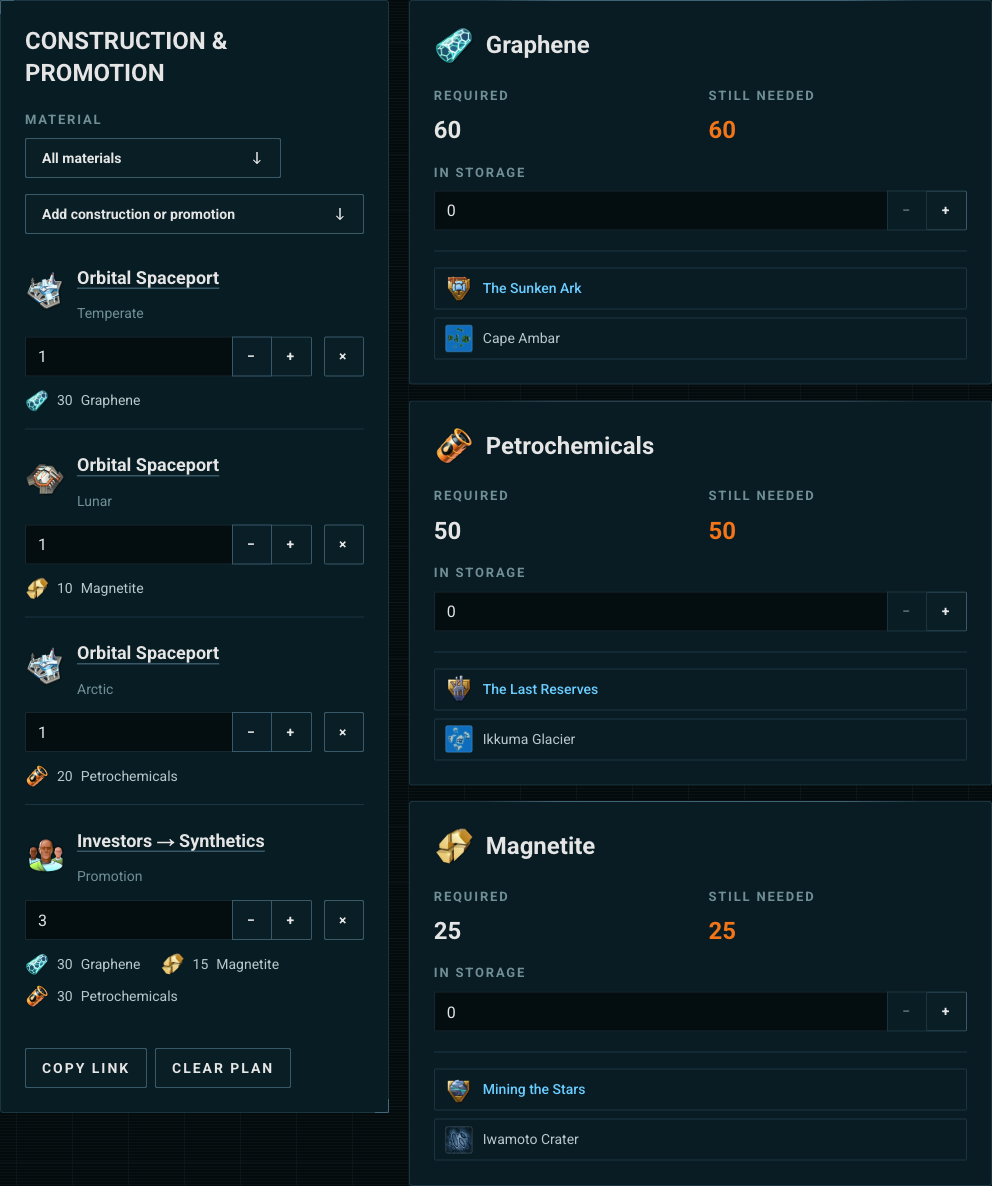Click petrochemicals icon under Arctic Orbital Spaceport

pos(37,776)
